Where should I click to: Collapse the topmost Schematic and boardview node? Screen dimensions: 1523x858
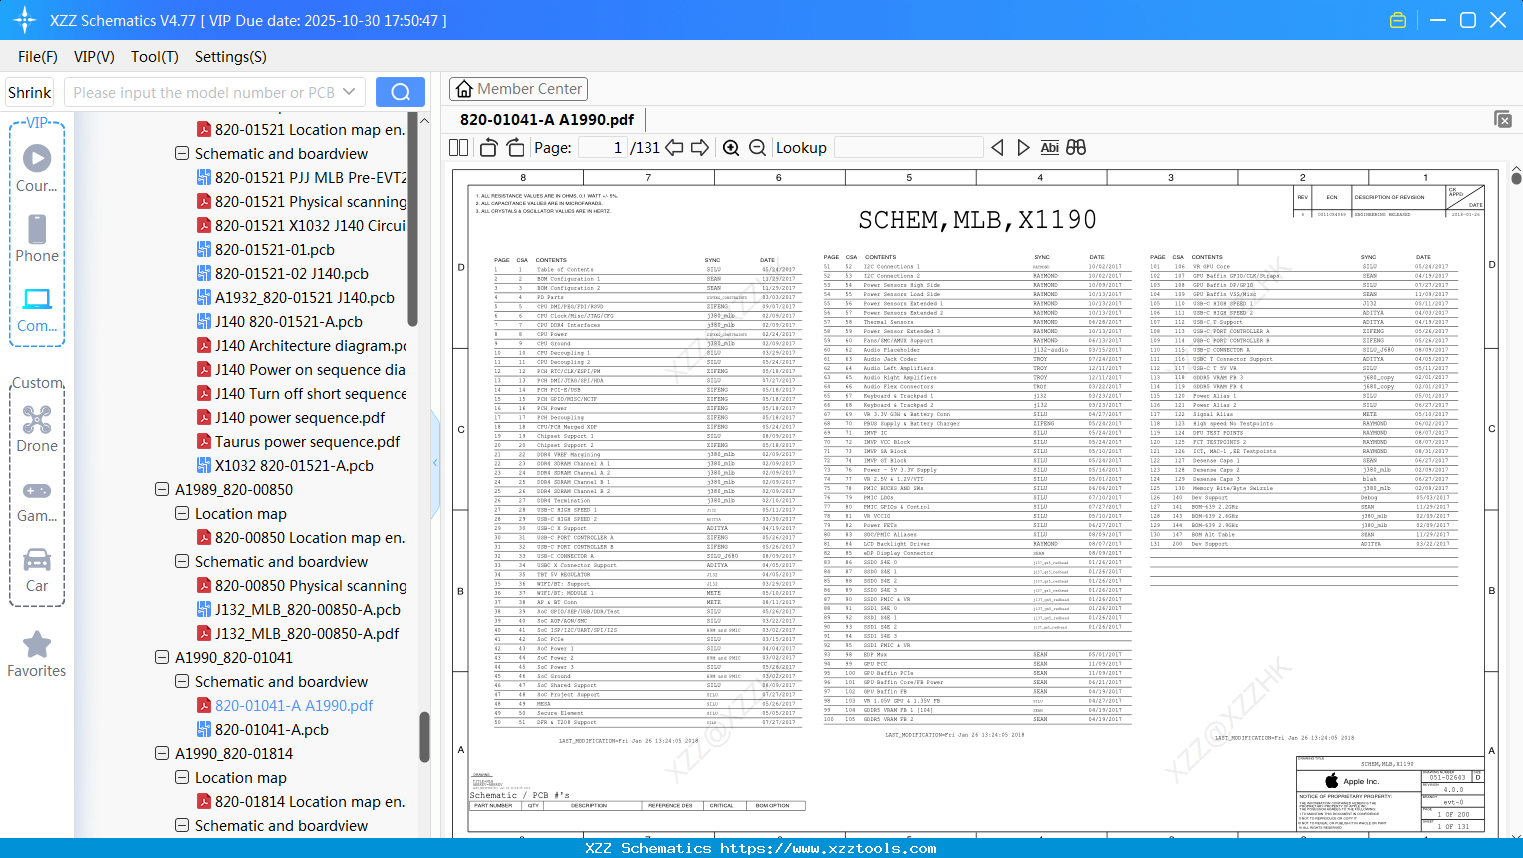click(x=182, y=154)
